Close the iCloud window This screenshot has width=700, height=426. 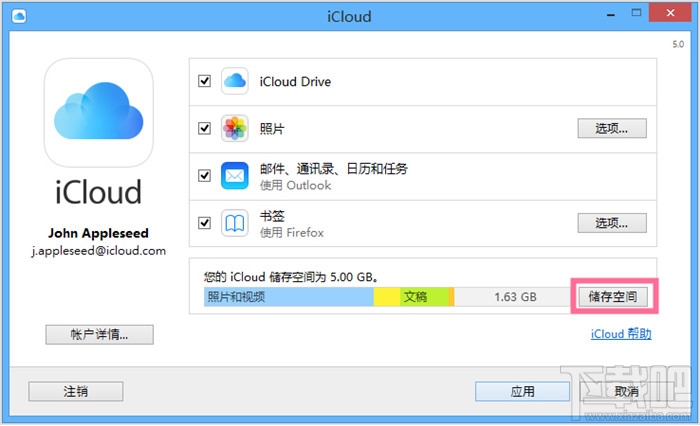pyautogui.click(x=671, y=13)
